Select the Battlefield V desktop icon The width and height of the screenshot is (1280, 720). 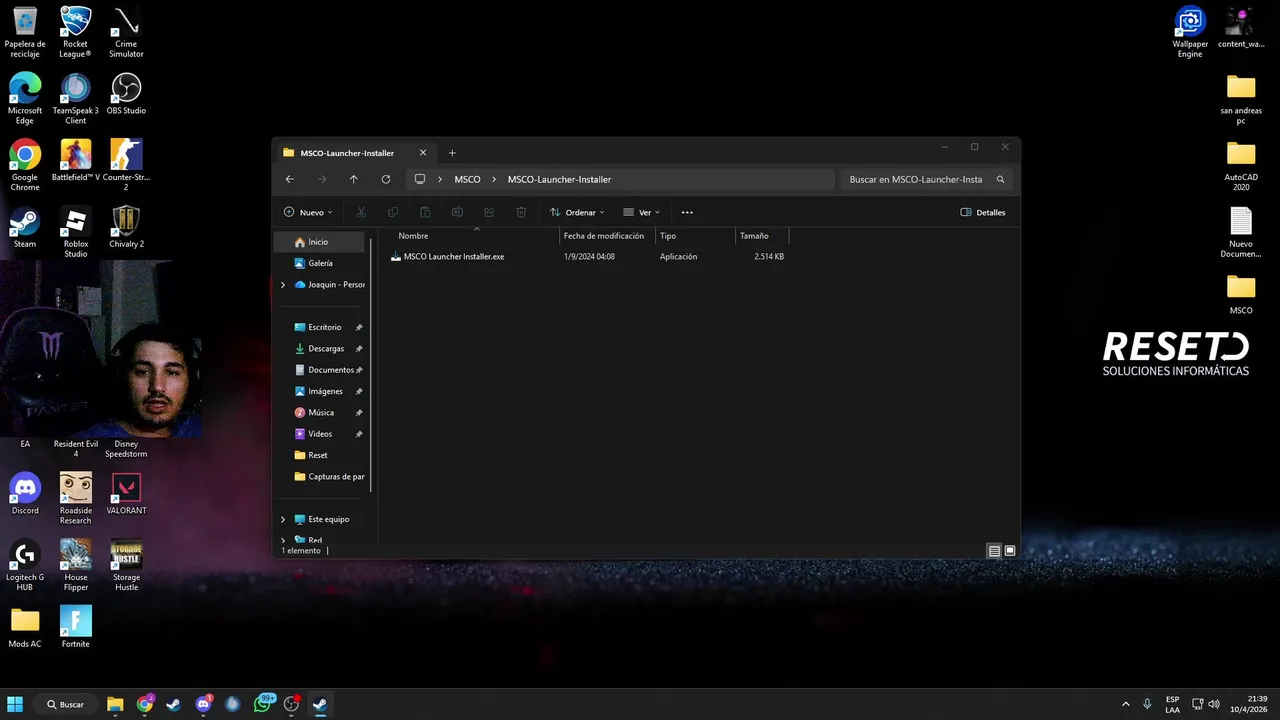tap(76, 160)
